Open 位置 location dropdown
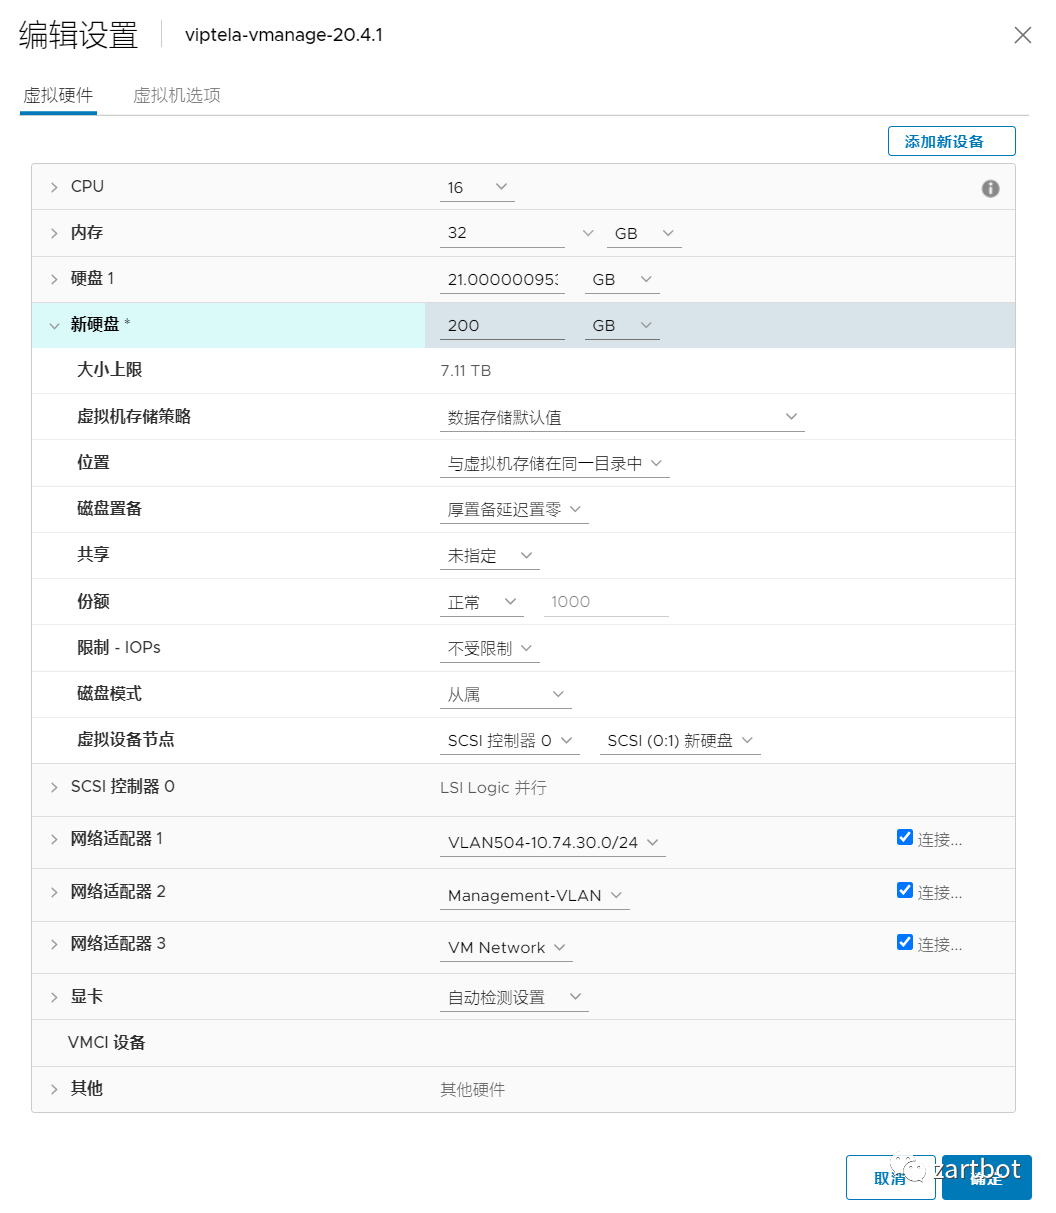The image size is (1056, 1213). click(x=555, y=464)
